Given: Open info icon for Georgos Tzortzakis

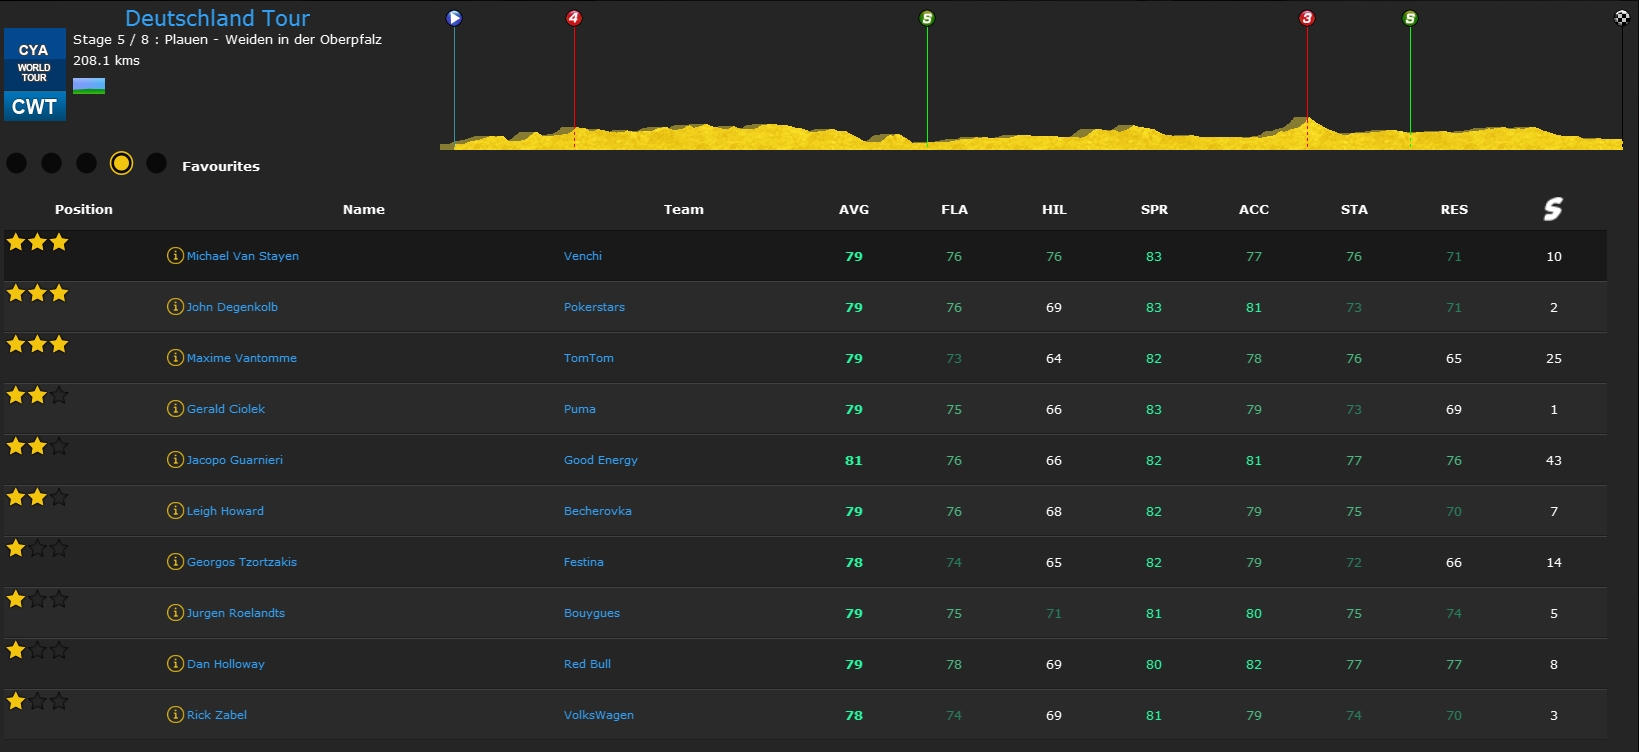Looking at the screenshot, I should (175, 562).
